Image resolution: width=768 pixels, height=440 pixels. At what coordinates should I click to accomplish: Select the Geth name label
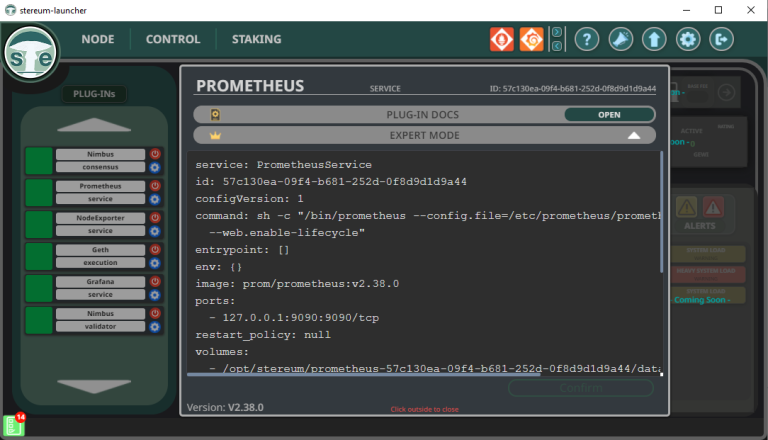[x=100, y=249]
